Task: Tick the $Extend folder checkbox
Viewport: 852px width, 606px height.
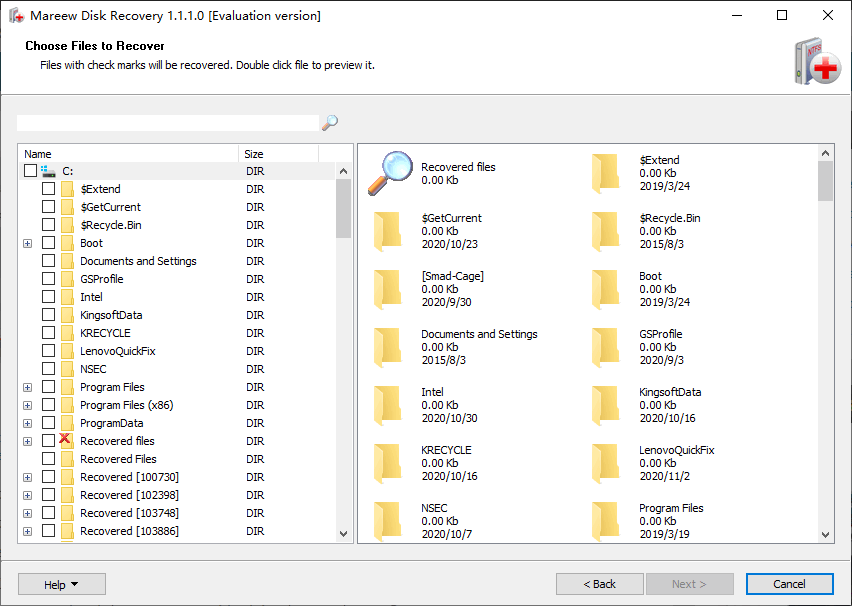Action: click(x=48, y=189)
